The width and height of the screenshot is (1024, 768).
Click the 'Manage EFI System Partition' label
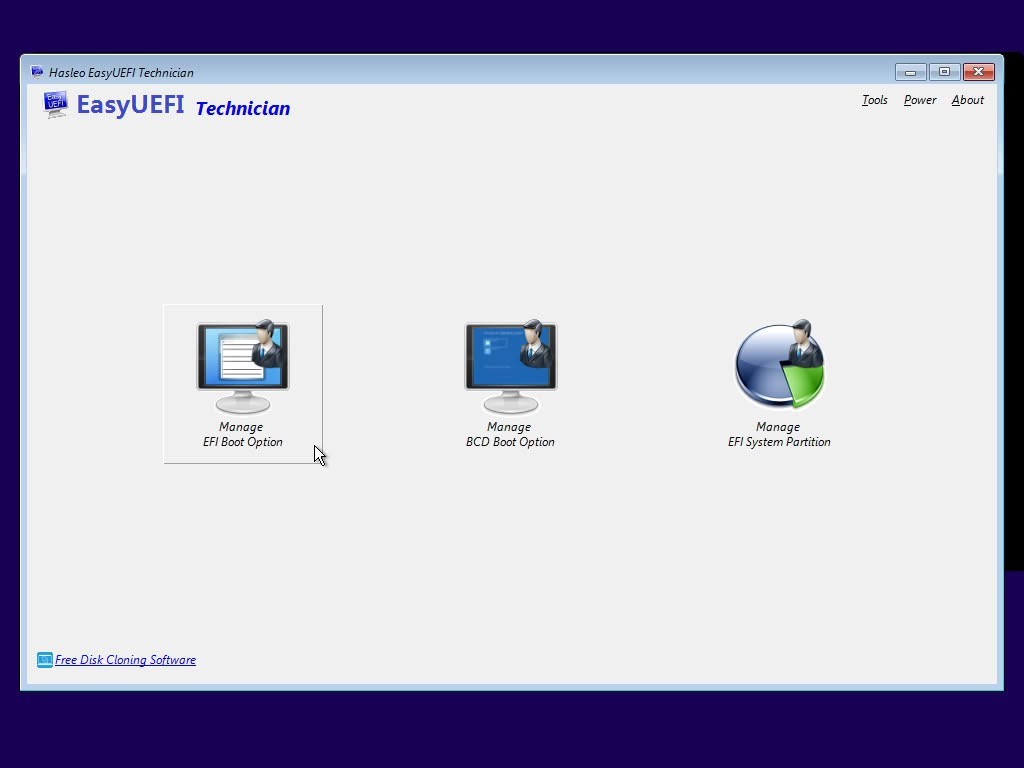[x=779, y=434]
